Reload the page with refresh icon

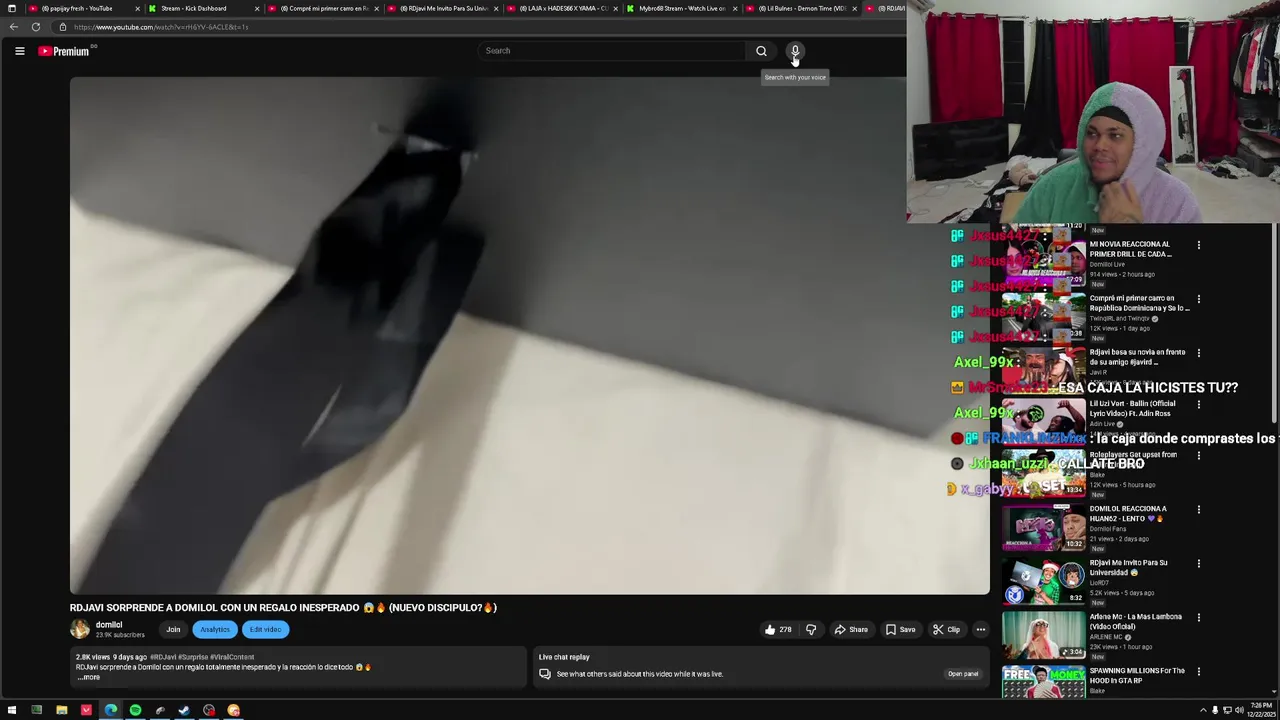36,27
